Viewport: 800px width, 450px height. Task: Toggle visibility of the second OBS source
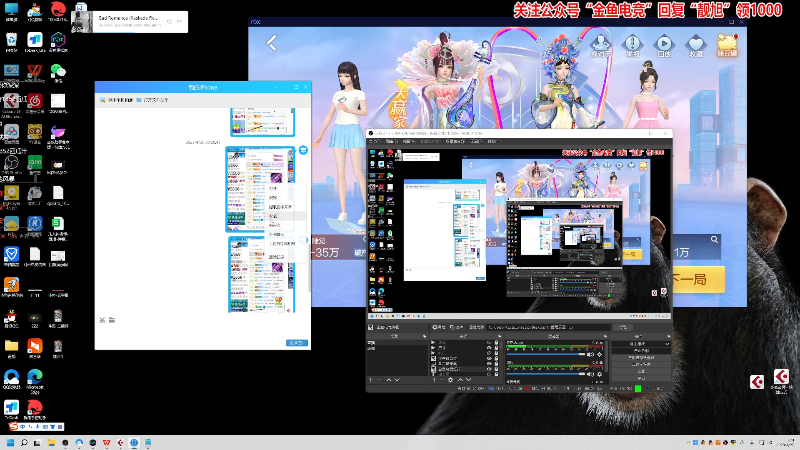[x=489, y=347]
